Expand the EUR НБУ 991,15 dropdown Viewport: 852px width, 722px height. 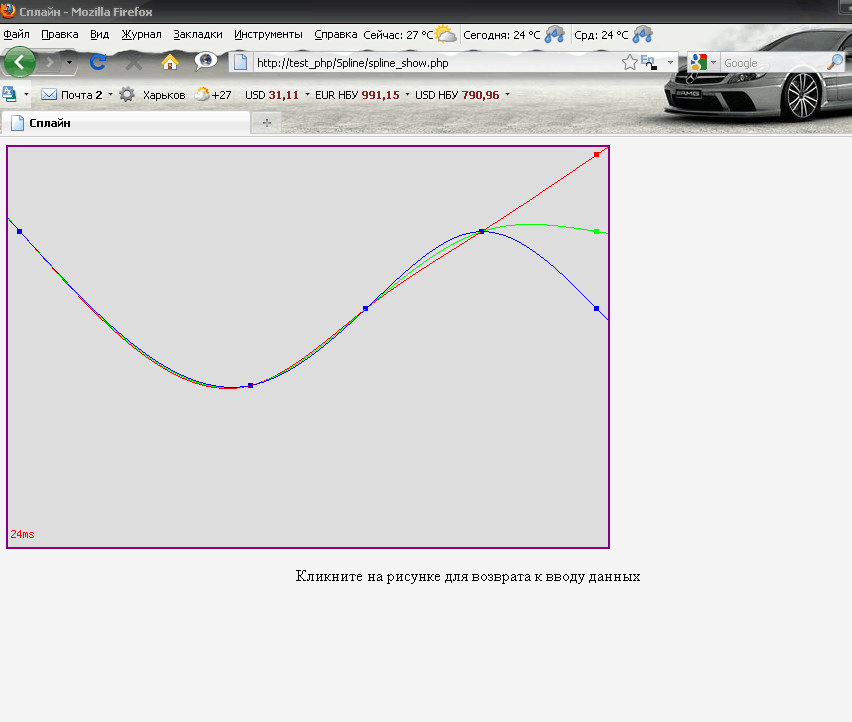tap(407, 95)
